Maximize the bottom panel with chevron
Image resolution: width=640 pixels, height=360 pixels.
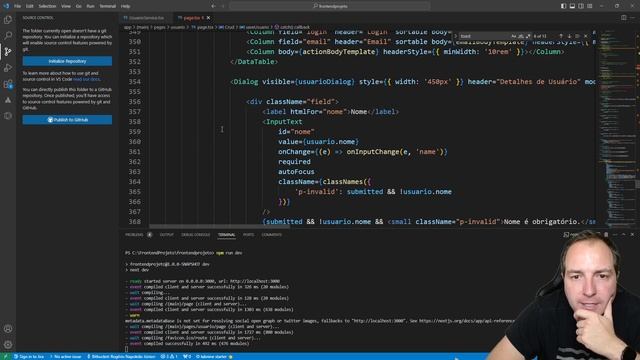(623, 234)
